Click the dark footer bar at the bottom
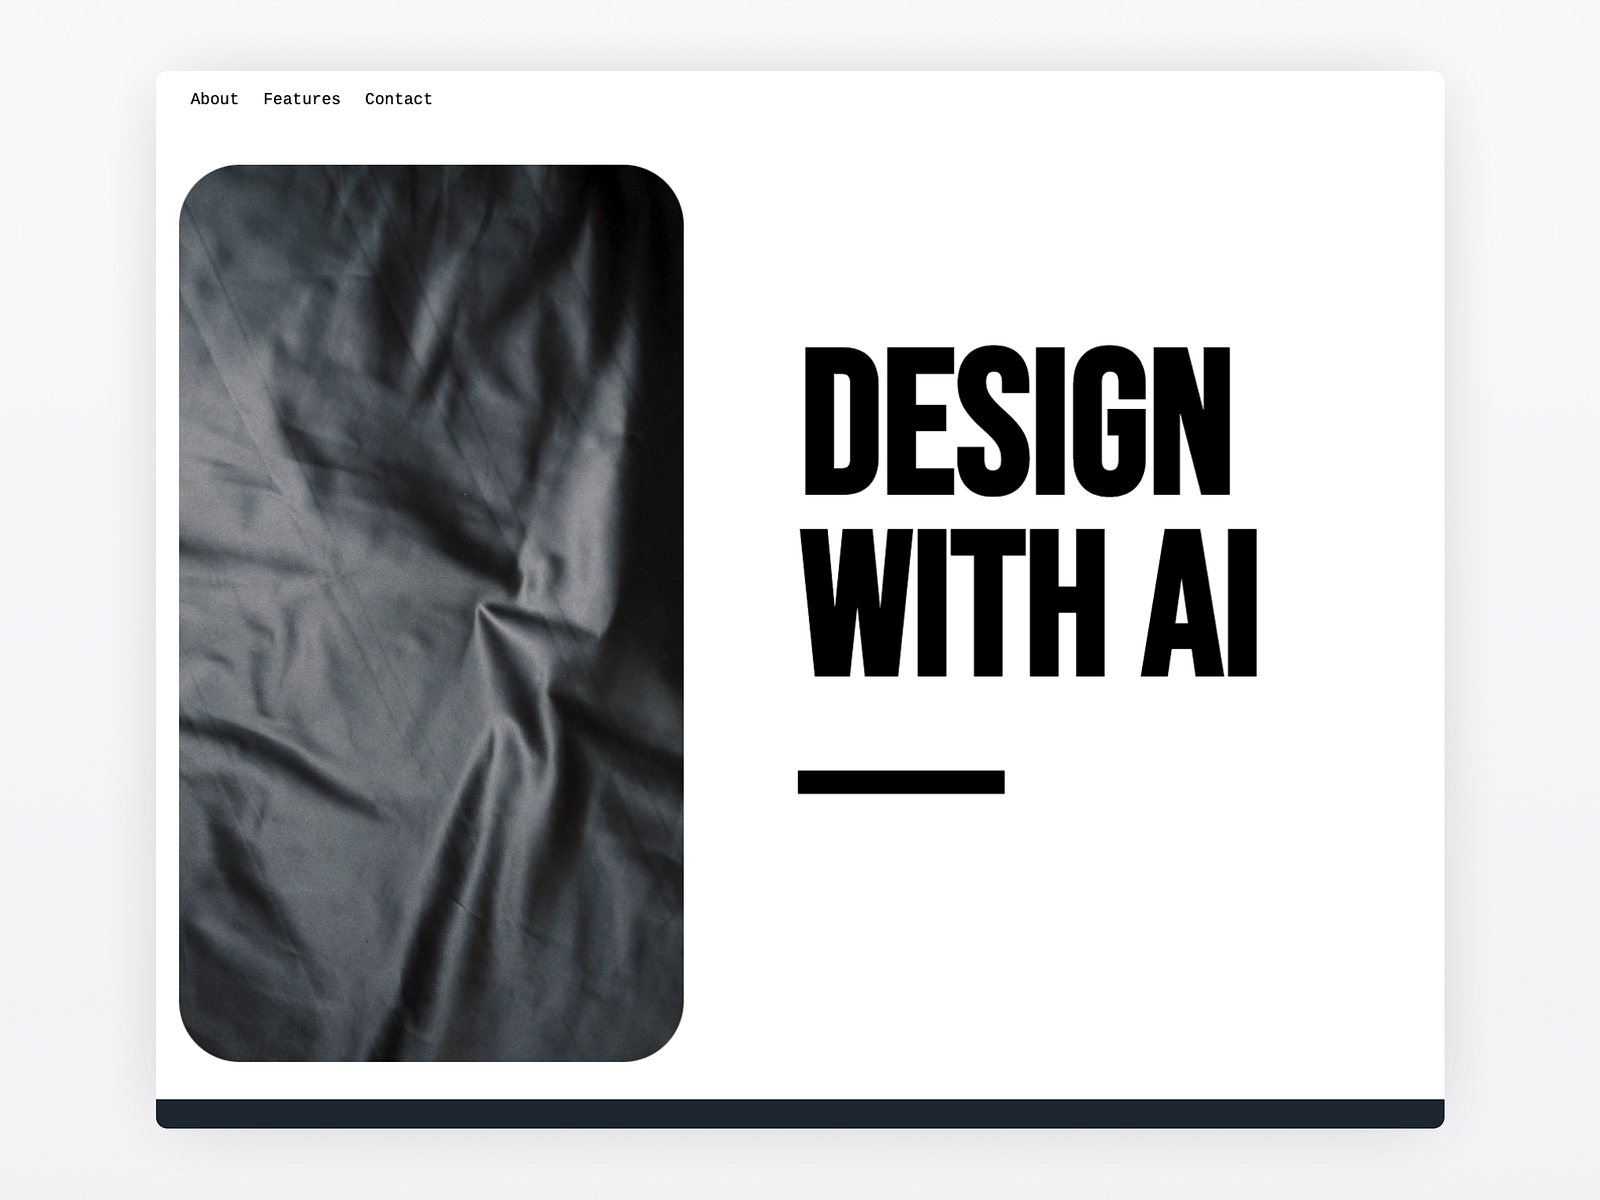The image size is (1600, 1200). point(800,1110)
